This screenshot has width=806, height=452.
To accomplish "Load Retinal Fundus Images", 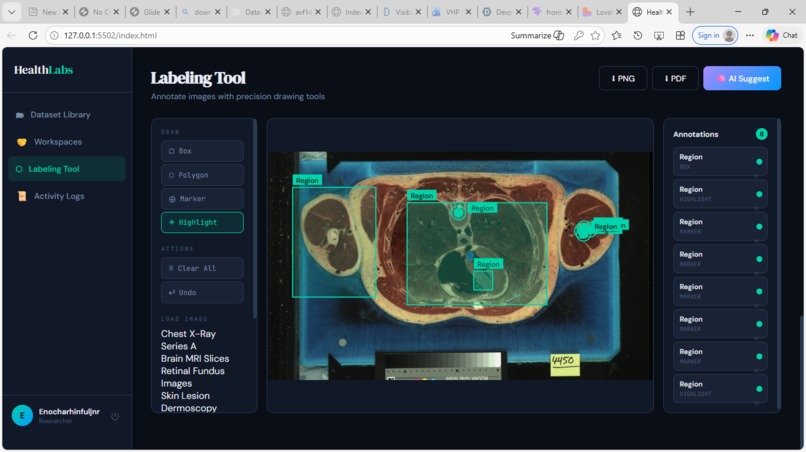I will click(x=192, y=377).
